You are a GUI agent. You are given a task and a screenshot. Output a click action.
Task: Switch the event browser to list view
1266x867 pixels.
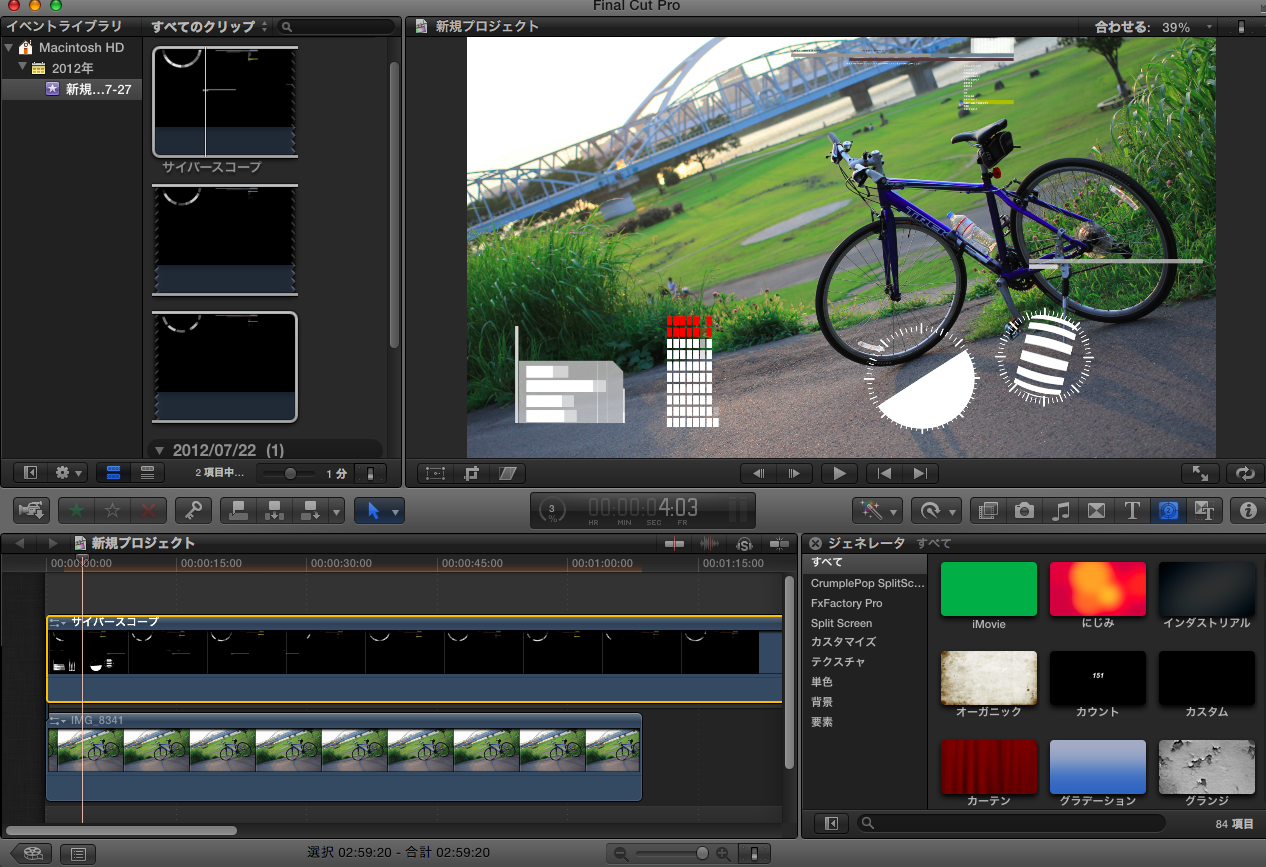point(147,472)
